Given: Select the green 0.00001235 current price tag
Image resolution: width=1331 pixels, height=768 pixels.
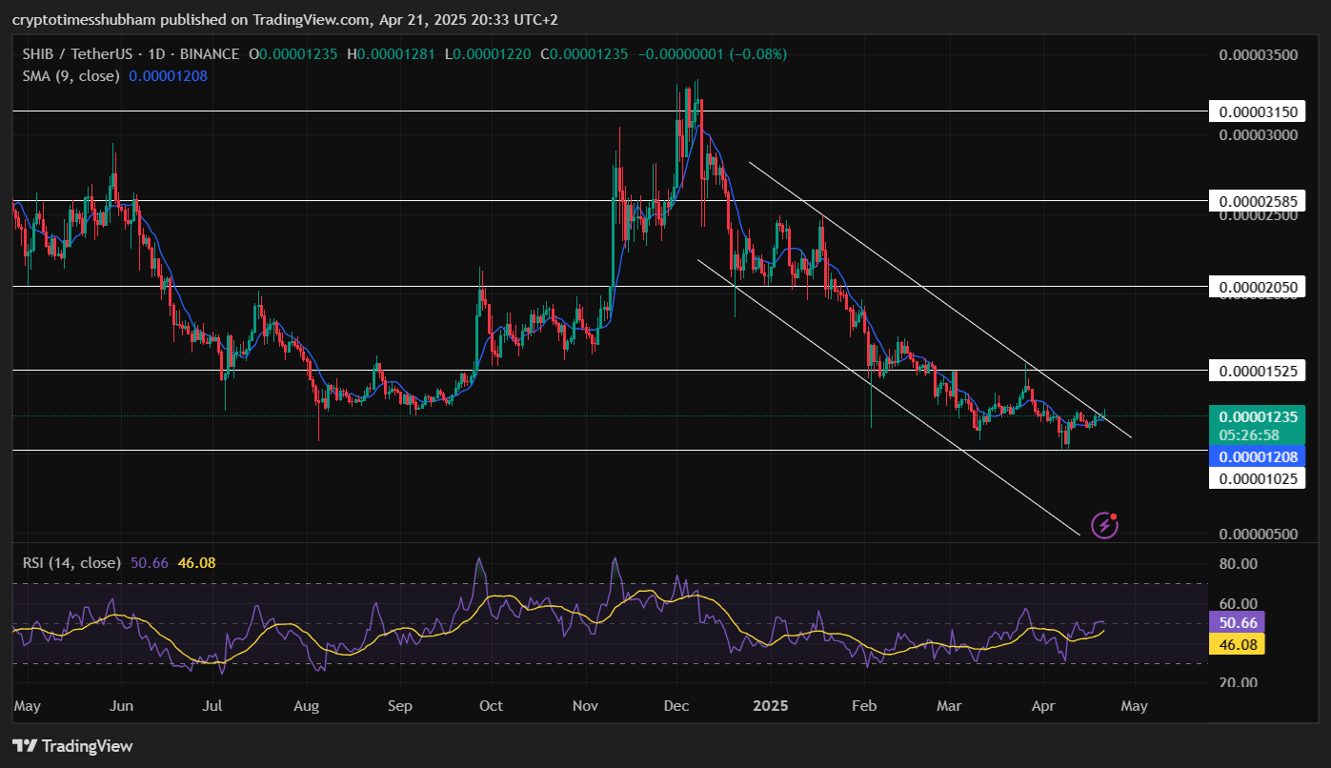Looking at the screenshot, I should click(x=1257, y=417).
